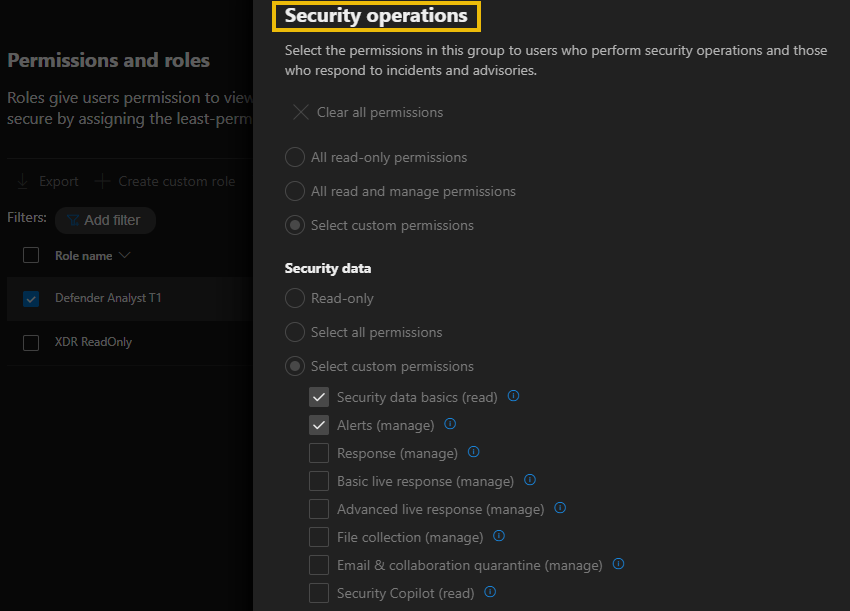Image resolution: width=850 pixels, height=611 pixels.
Task: Select All read and manage permissions
Action: [295, 191]
